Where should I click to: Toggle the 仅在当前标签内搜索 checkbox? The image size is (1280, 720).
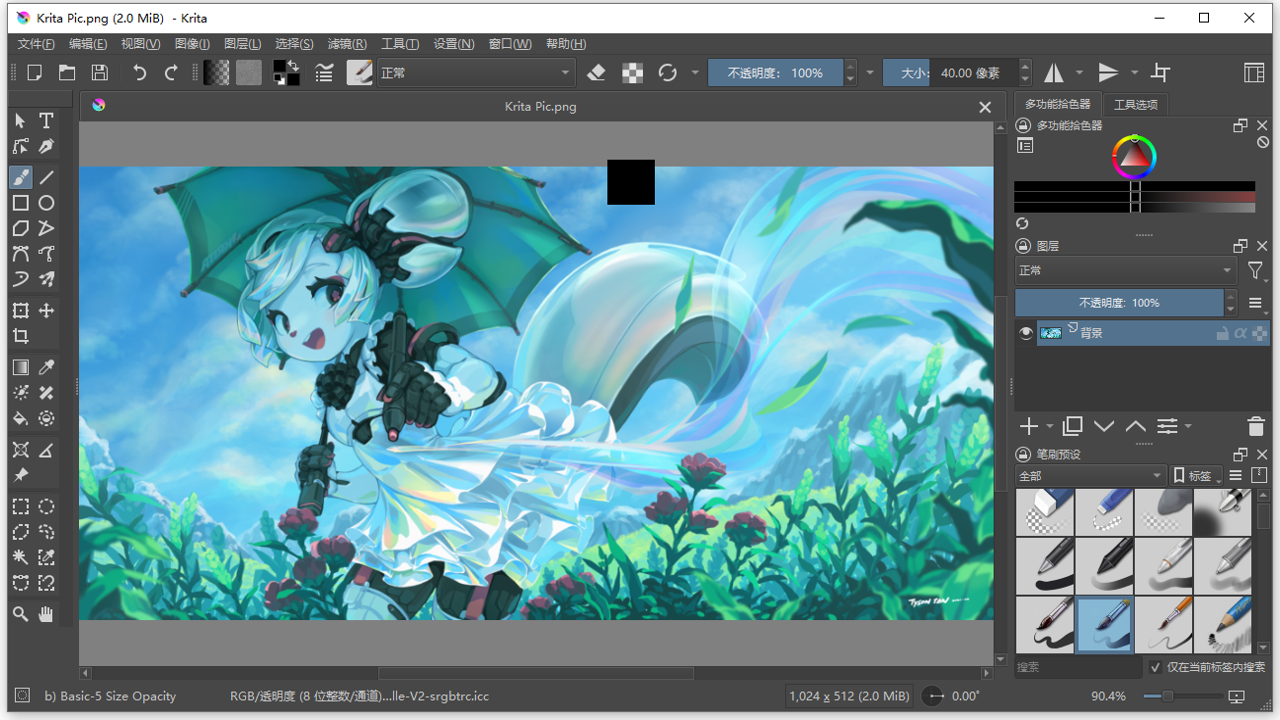tap(1156, 667)
